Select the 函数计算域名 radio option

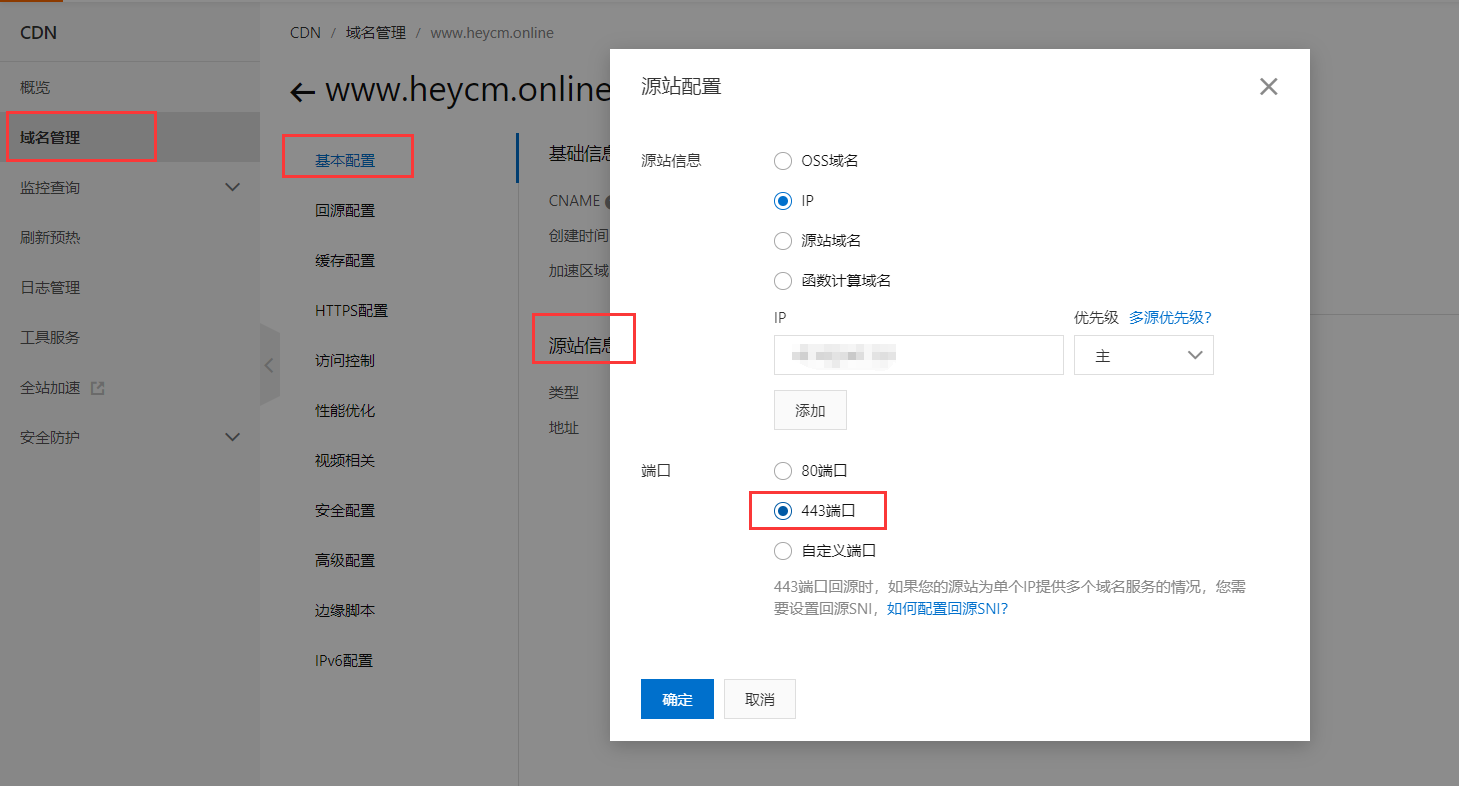pos(783,281)
